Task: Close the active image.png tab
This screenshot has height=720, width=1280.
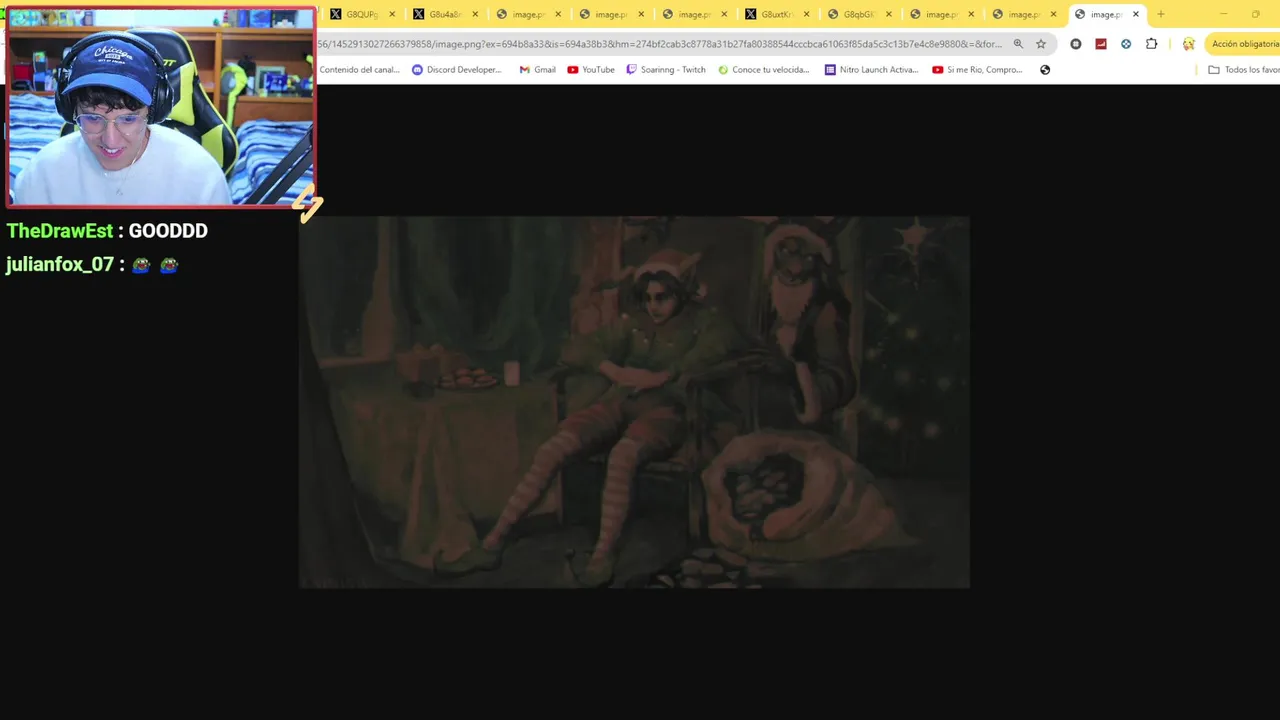Action: (x=1136, y=14)
